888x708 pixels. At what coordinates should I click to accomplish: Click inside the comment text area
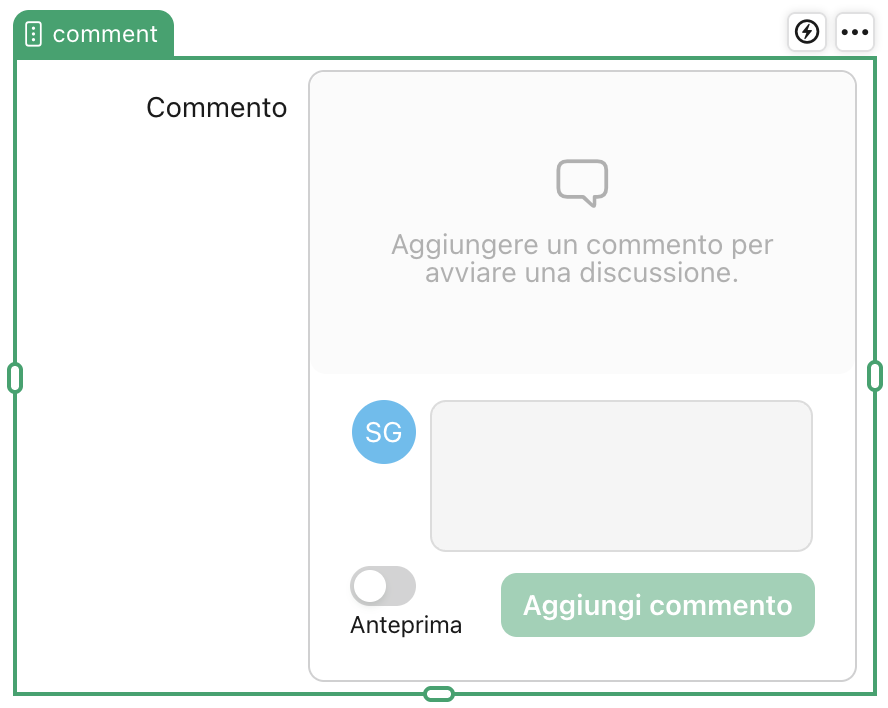(x=621, y=475)
